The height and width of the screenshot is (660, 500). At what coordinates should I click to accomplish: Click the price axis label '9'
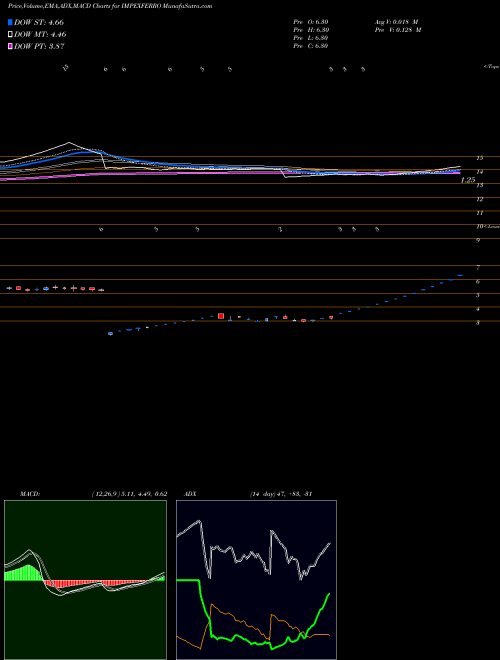478,241
